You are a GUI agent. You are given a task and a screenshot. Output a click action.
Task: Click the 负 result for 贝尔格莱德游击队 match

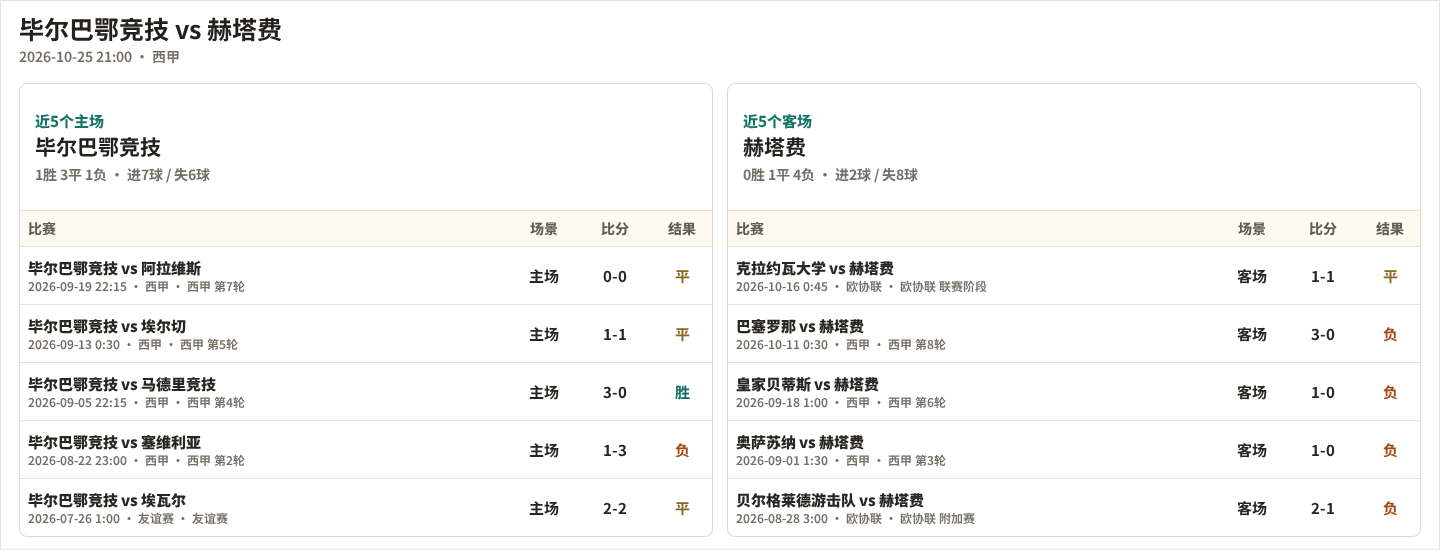[x=1390, y=508]
